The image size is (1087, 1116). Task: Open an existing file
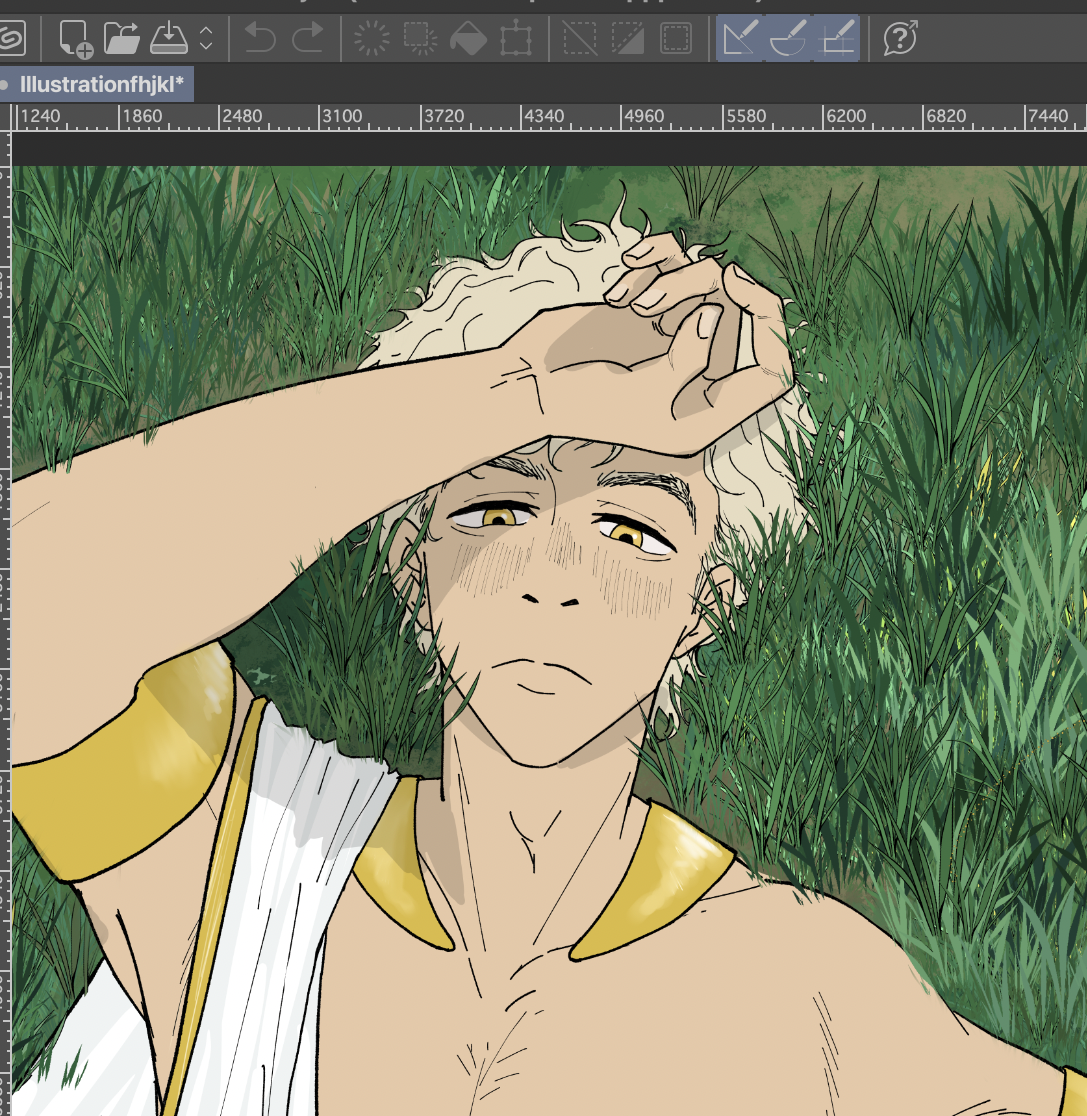tap(122, 38)
